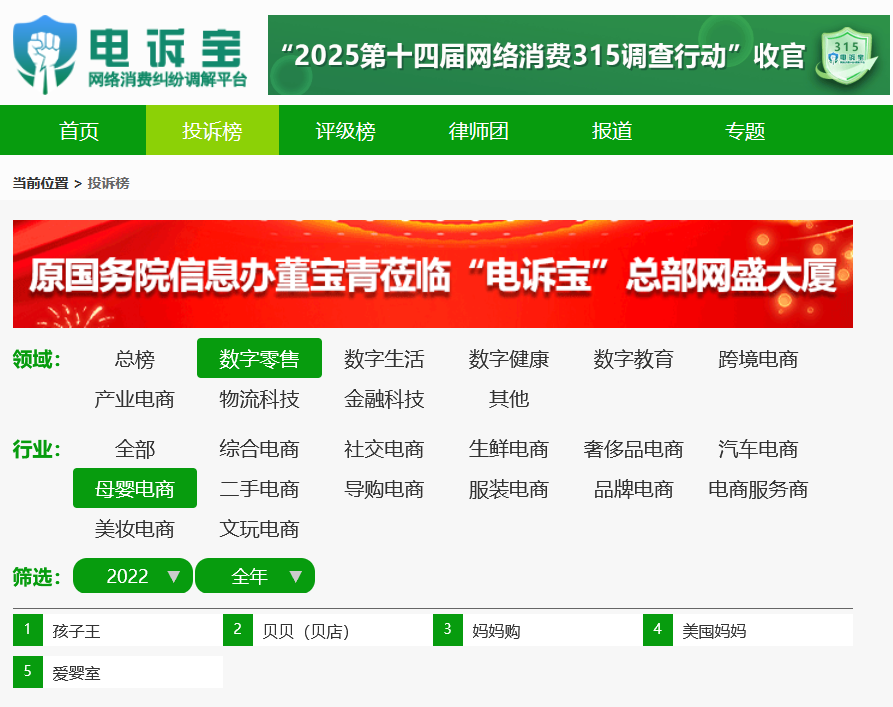Viewport: 893px width, 707px height.
Task: Select 金融科技 domain filter
Action: [384, 399]
